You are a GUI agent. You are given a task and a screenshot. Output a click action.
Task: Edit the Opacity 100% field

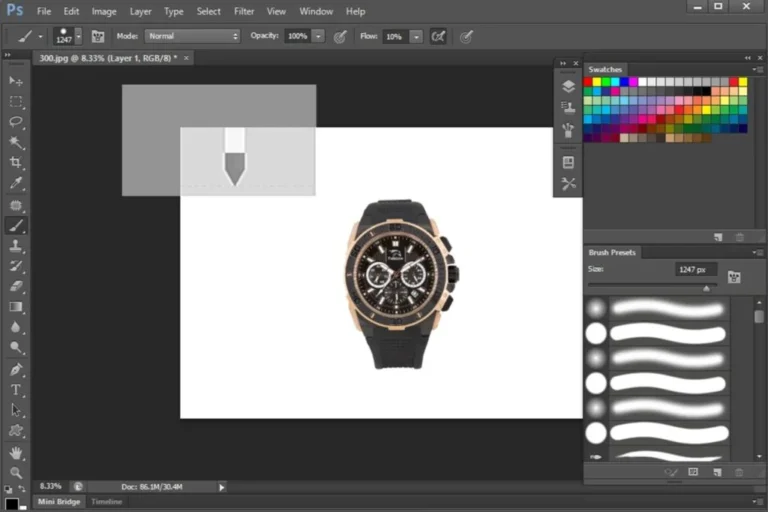pos(297,36)
